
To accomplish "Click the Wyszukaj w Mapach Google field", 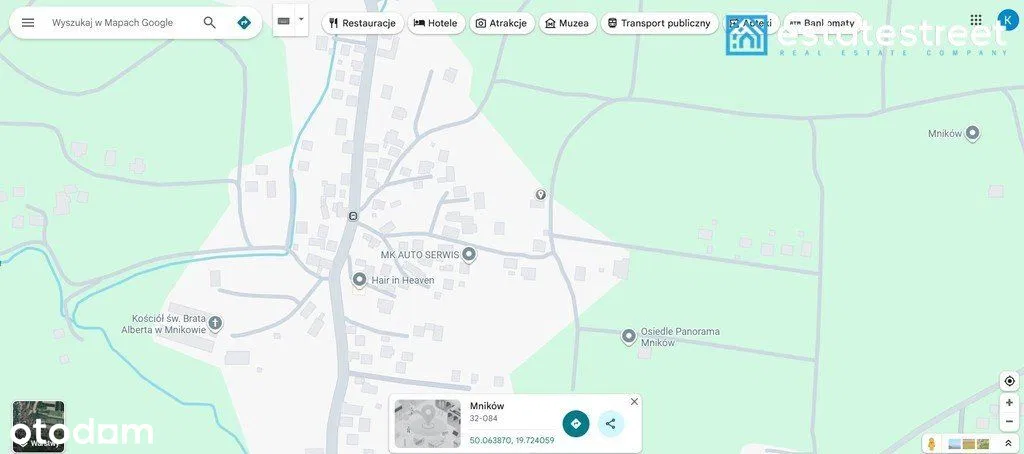I will [120, 22].
